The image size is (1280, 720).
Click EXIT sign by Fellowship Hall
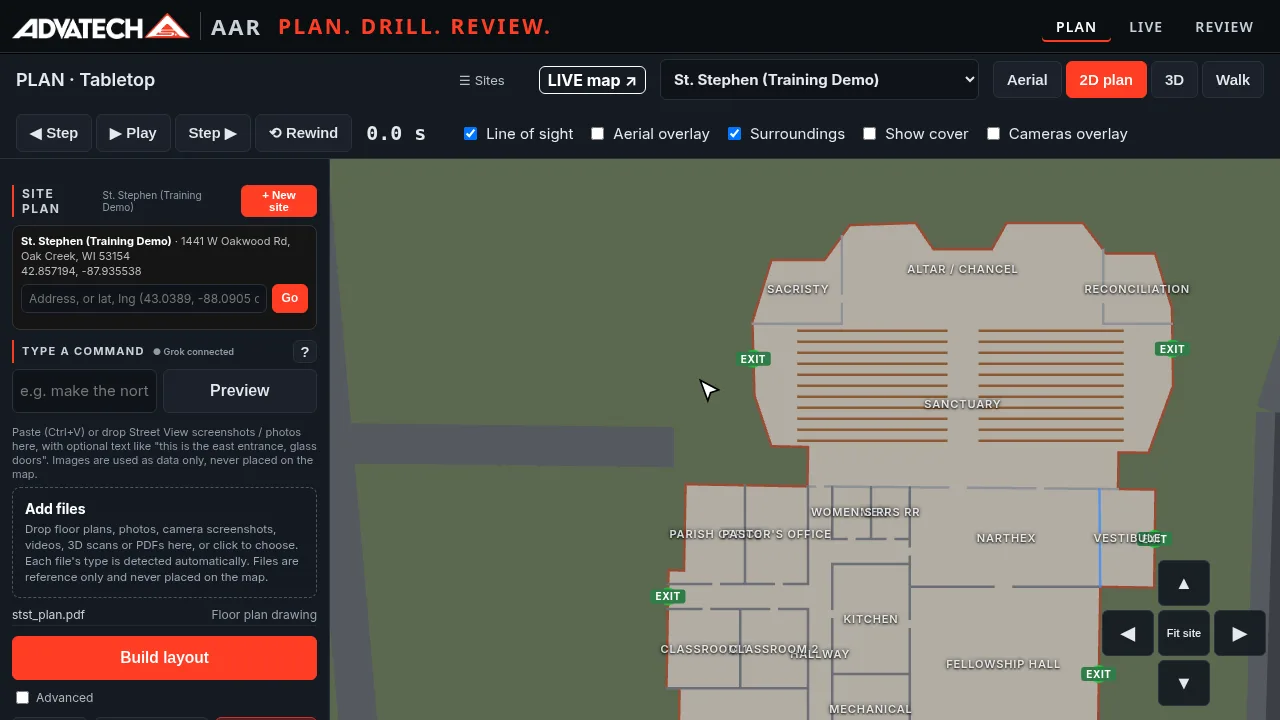(x=1099, y=674)
